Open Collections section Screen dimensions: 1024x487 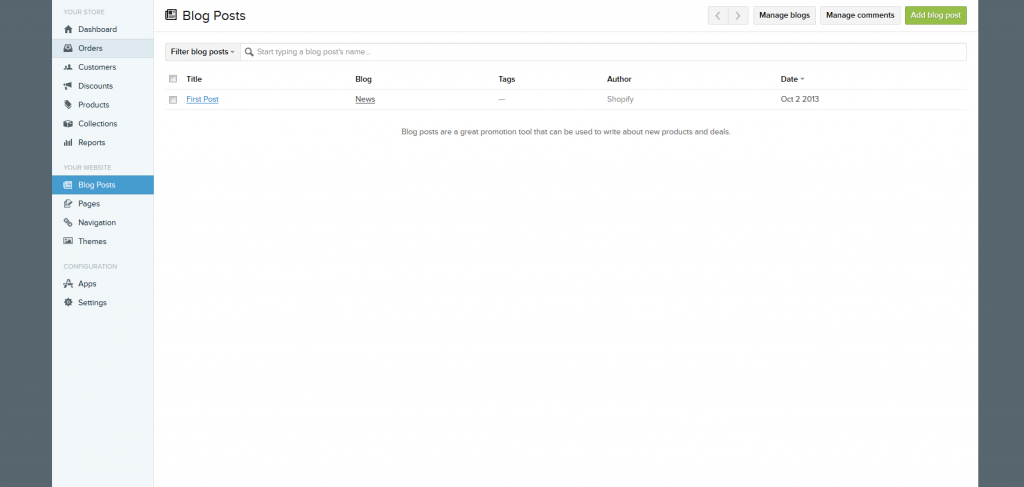point(103,124)
